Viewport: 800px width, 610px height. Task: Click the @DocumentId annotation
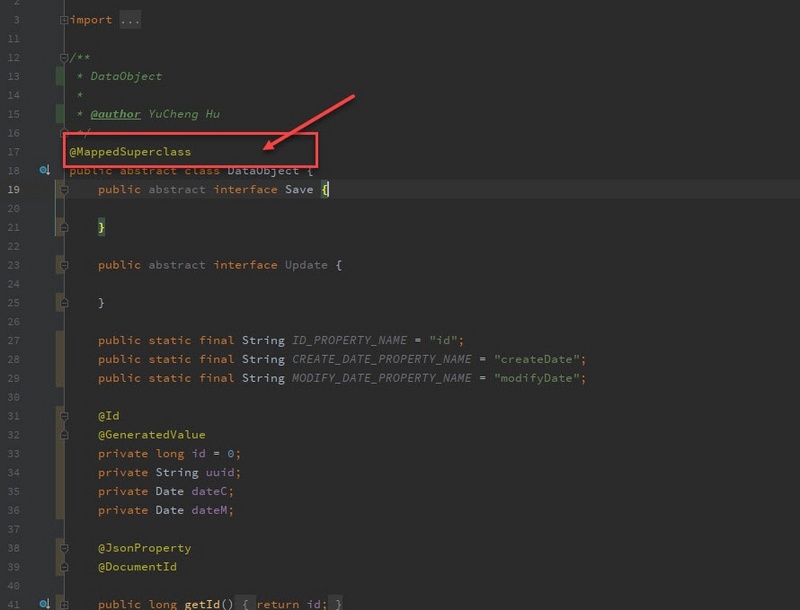[x=137, y=567]
